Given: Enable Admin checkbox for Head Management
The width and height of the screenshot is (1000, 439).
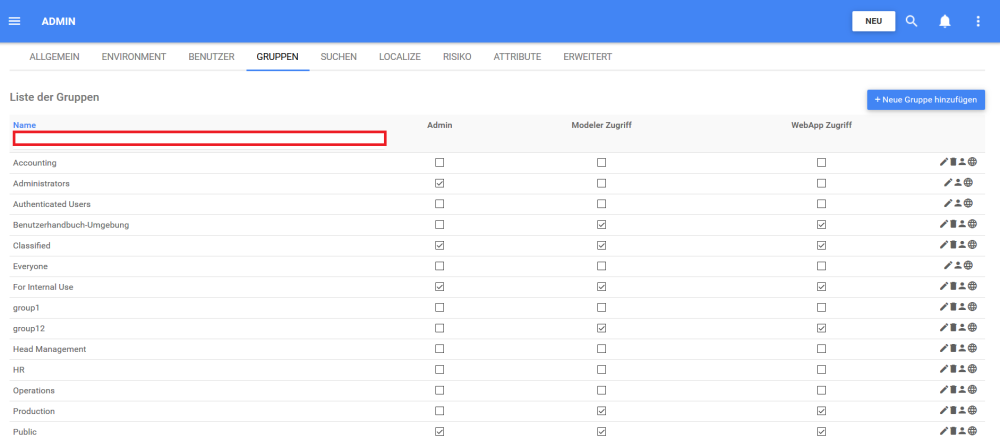Looking at the screenshot, I should (439, 348).
